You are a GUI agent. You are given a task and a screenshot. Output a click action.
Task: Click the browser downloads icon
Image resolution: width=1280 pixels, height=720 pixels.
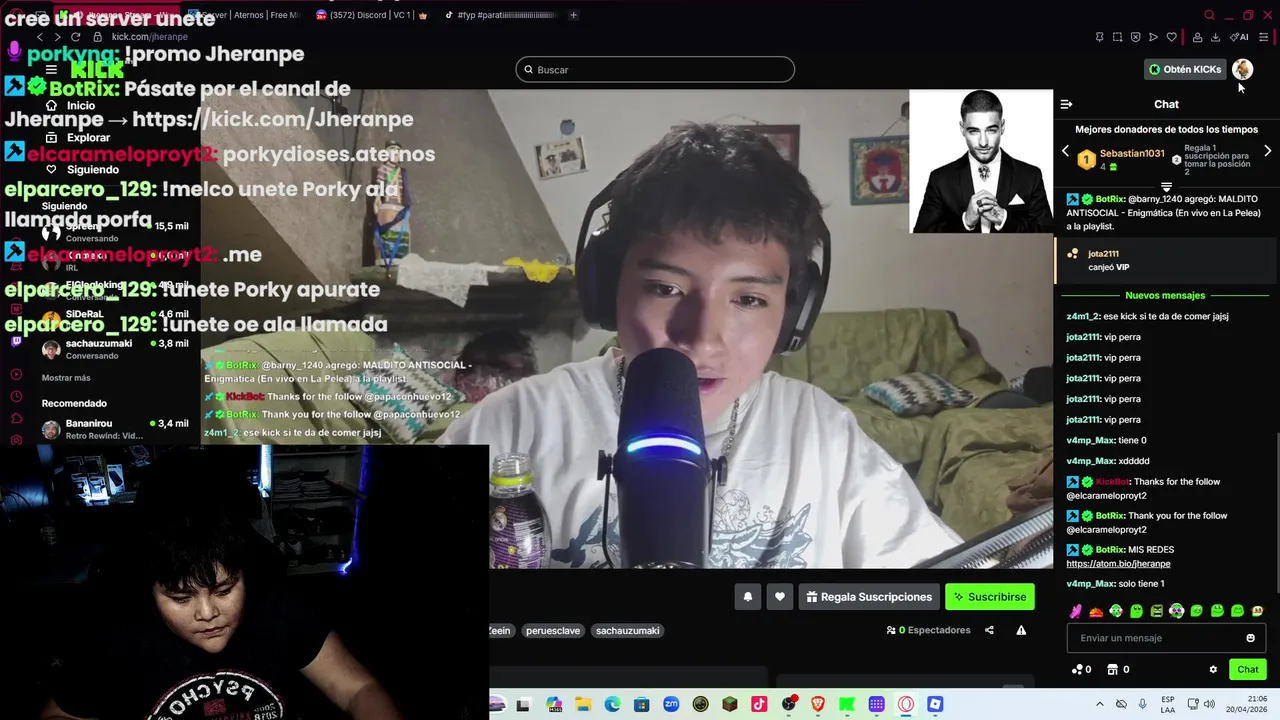(x=1215, y=37)
